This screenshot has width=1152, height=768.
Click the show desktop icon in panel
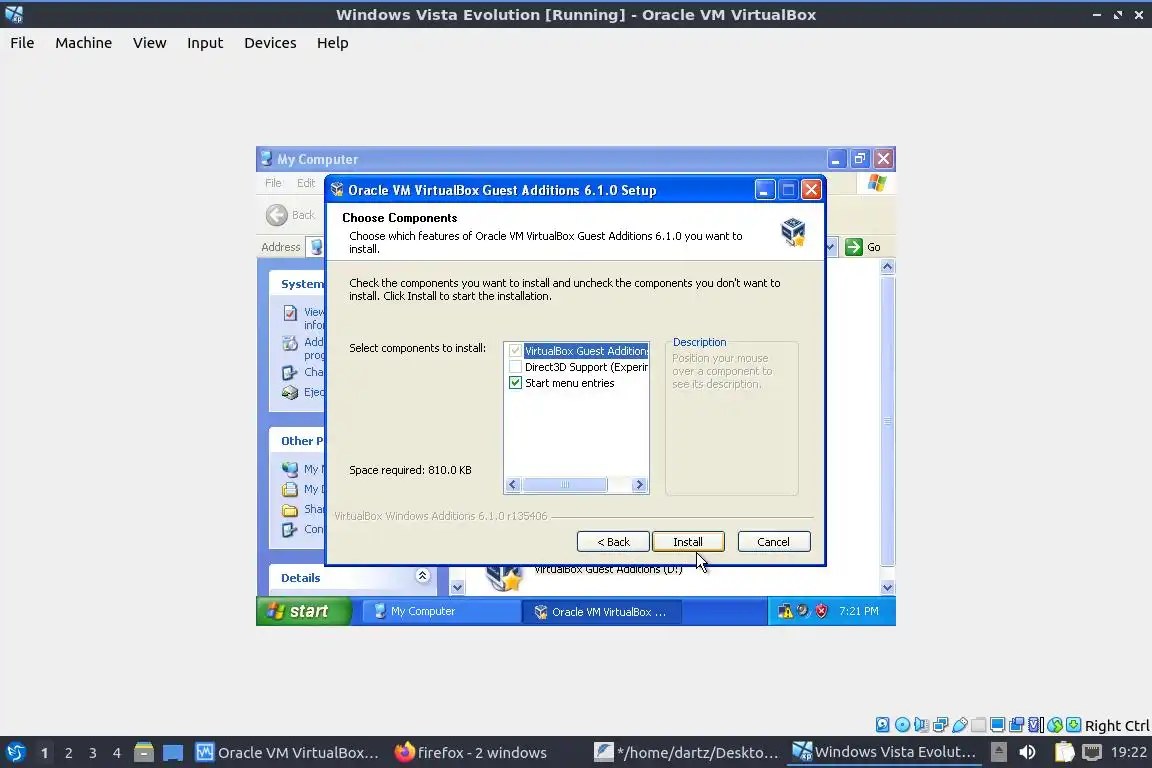coord(173,753)
